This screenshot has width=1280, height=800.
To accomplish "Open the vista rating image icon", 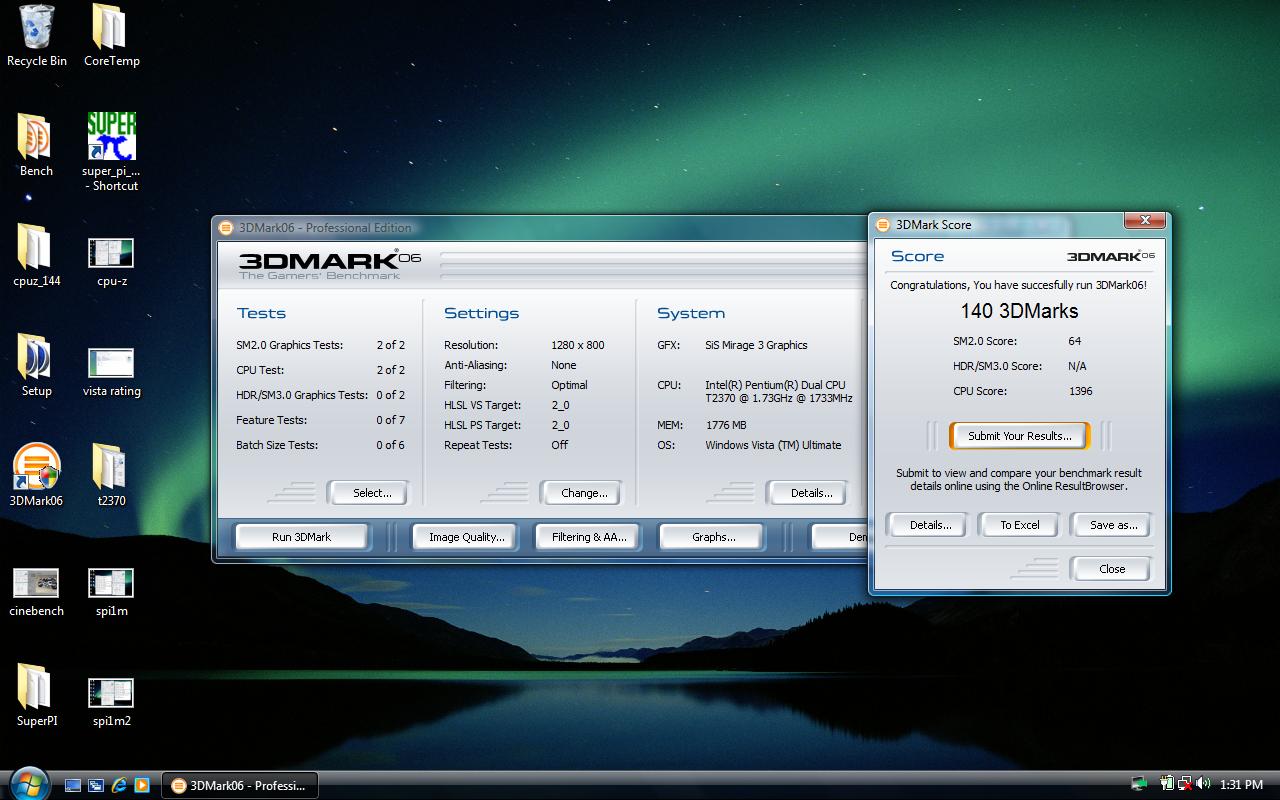I will [x=111, y=362].
